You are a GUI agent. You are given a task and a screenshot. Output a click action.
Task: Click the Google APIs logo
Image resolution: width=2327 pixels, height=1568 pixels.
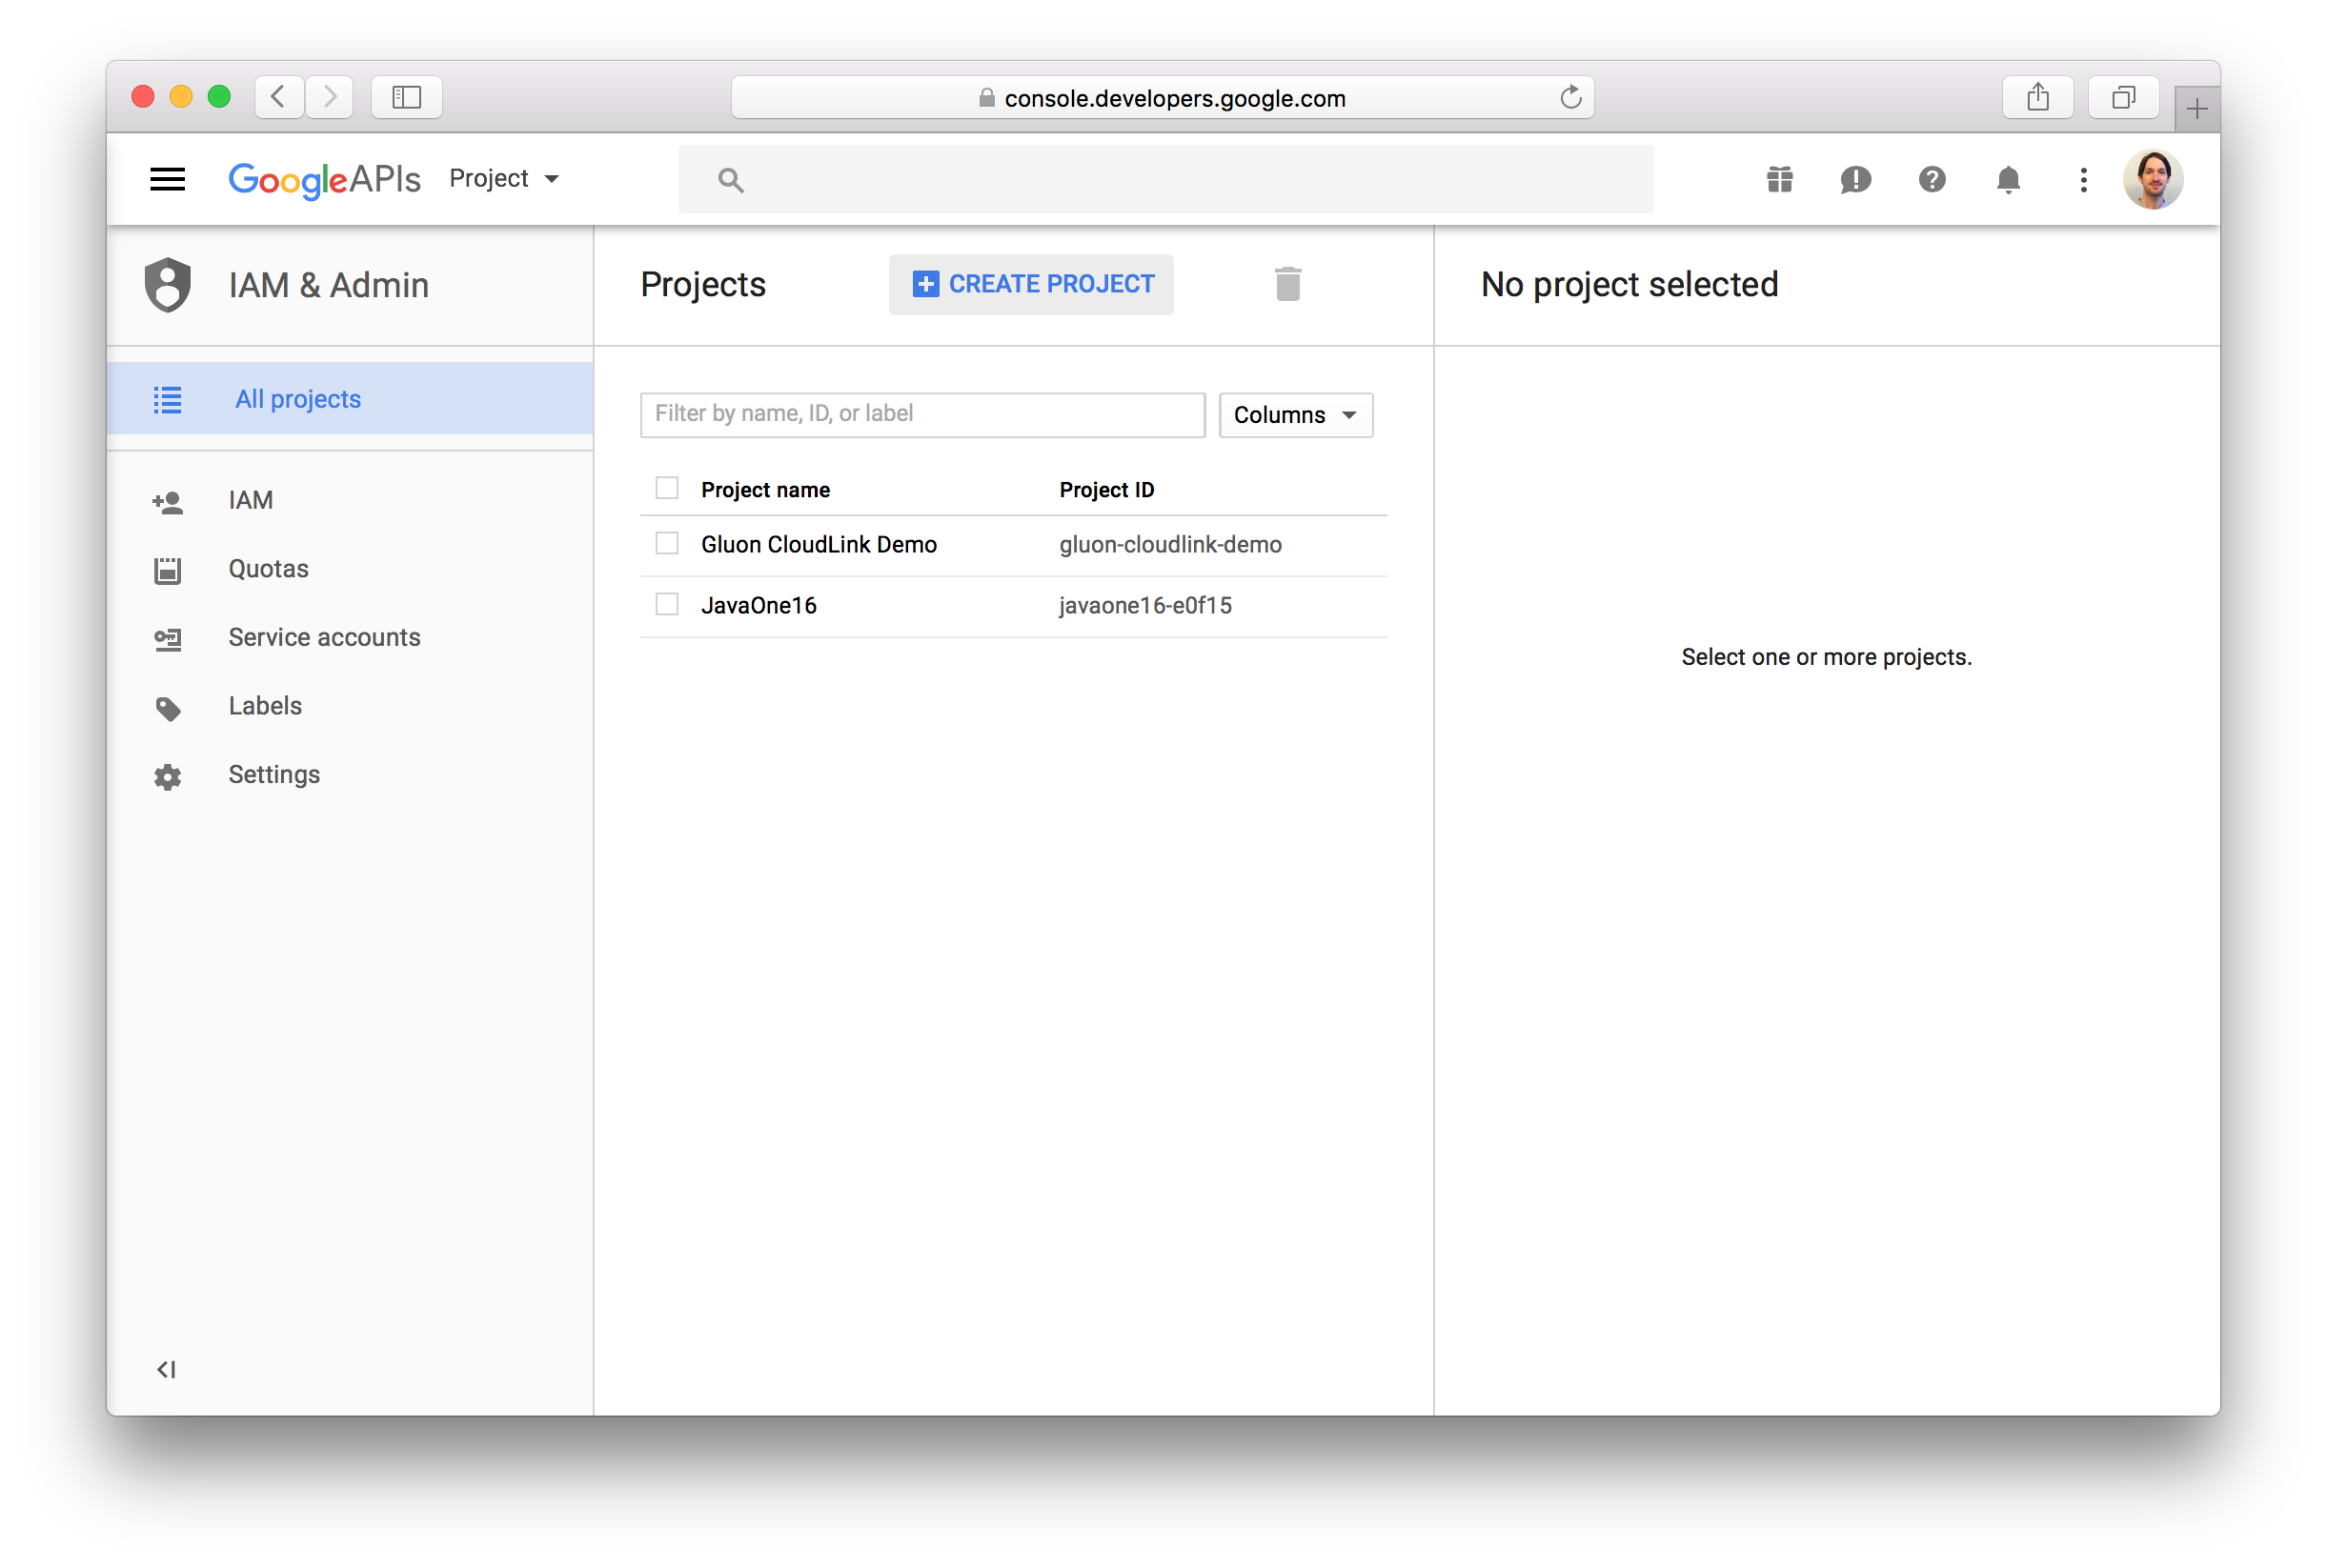(324, 180)
